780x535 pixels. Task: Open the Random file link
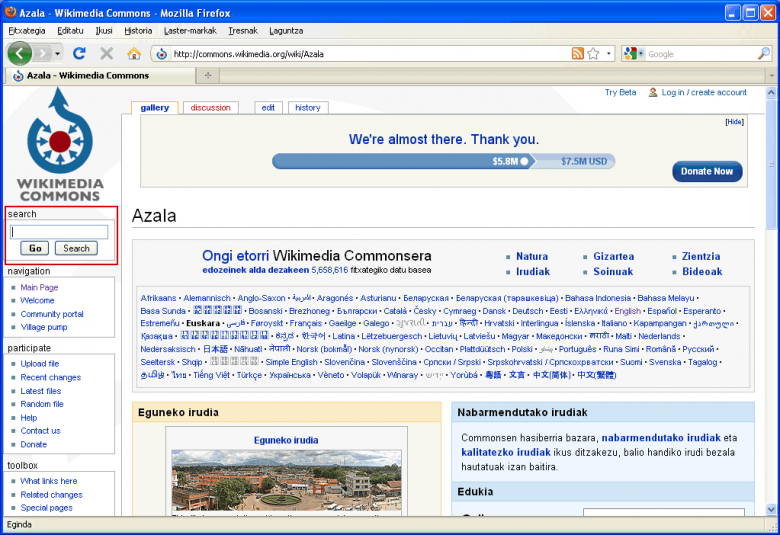(42, 404)
